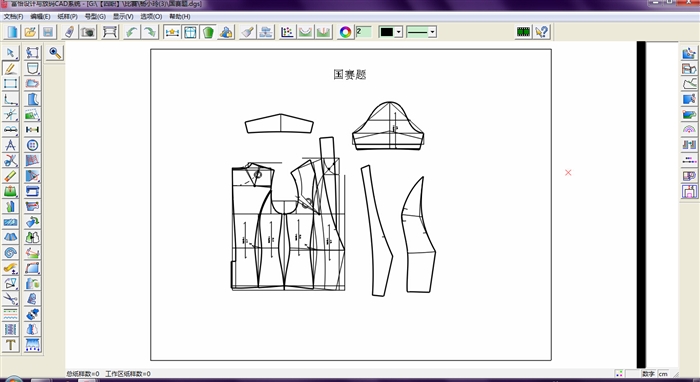Click the 总纸样数=0 status text
Viewport: 700px width, 382px height.
83,374
